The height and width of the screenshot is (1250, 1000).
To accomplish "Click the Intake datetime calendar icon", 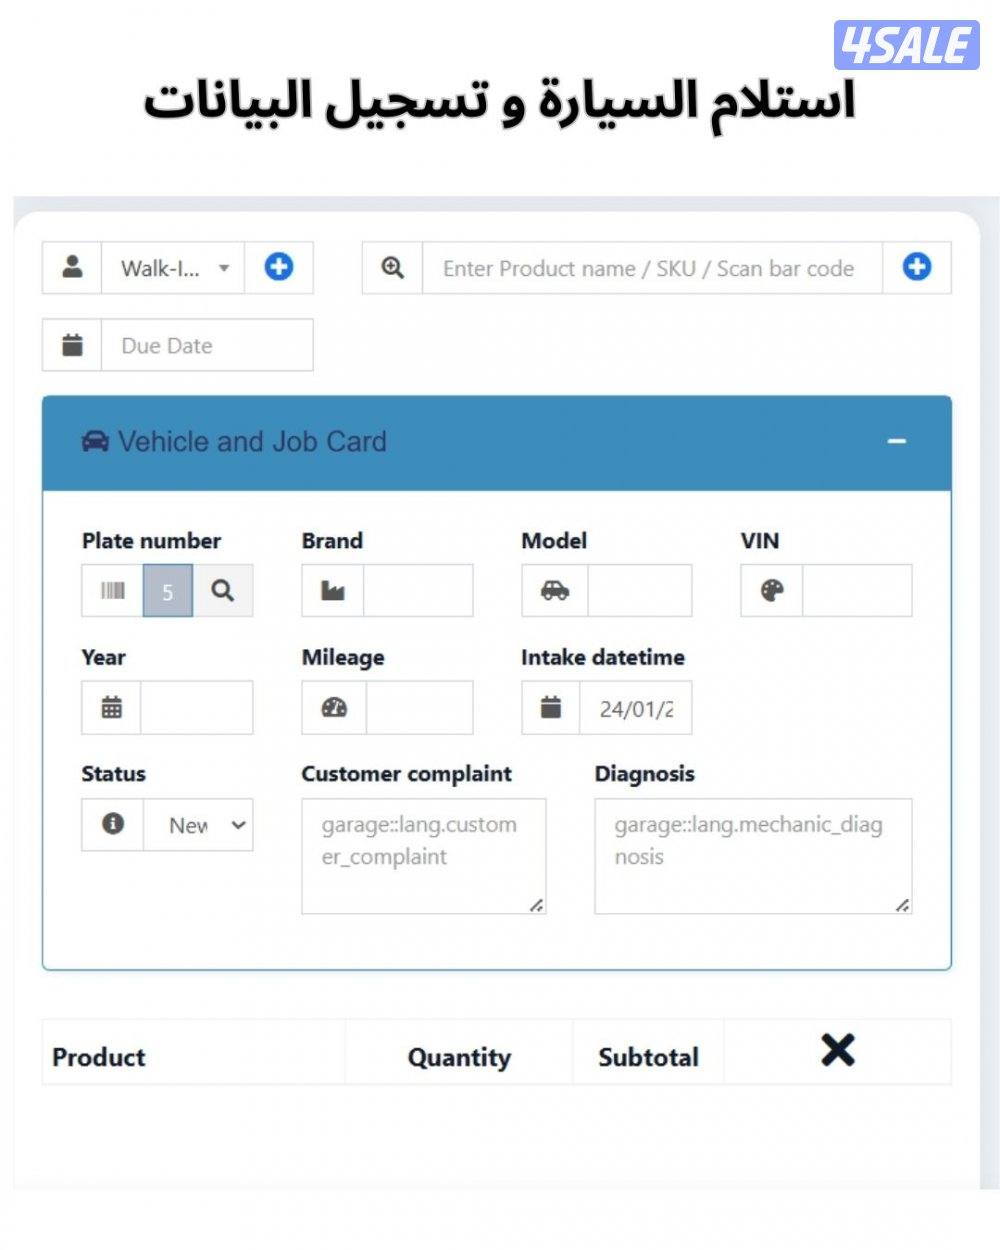I will click(x=551, y=708).
